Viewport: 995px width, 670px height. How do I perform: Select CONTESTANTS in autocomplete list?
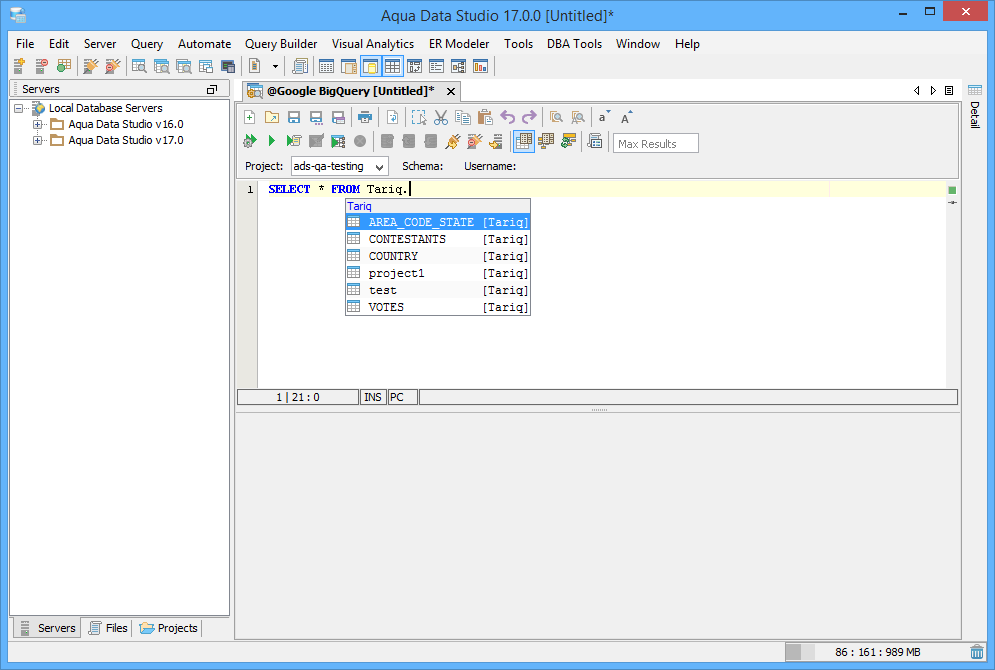(438, 239)
